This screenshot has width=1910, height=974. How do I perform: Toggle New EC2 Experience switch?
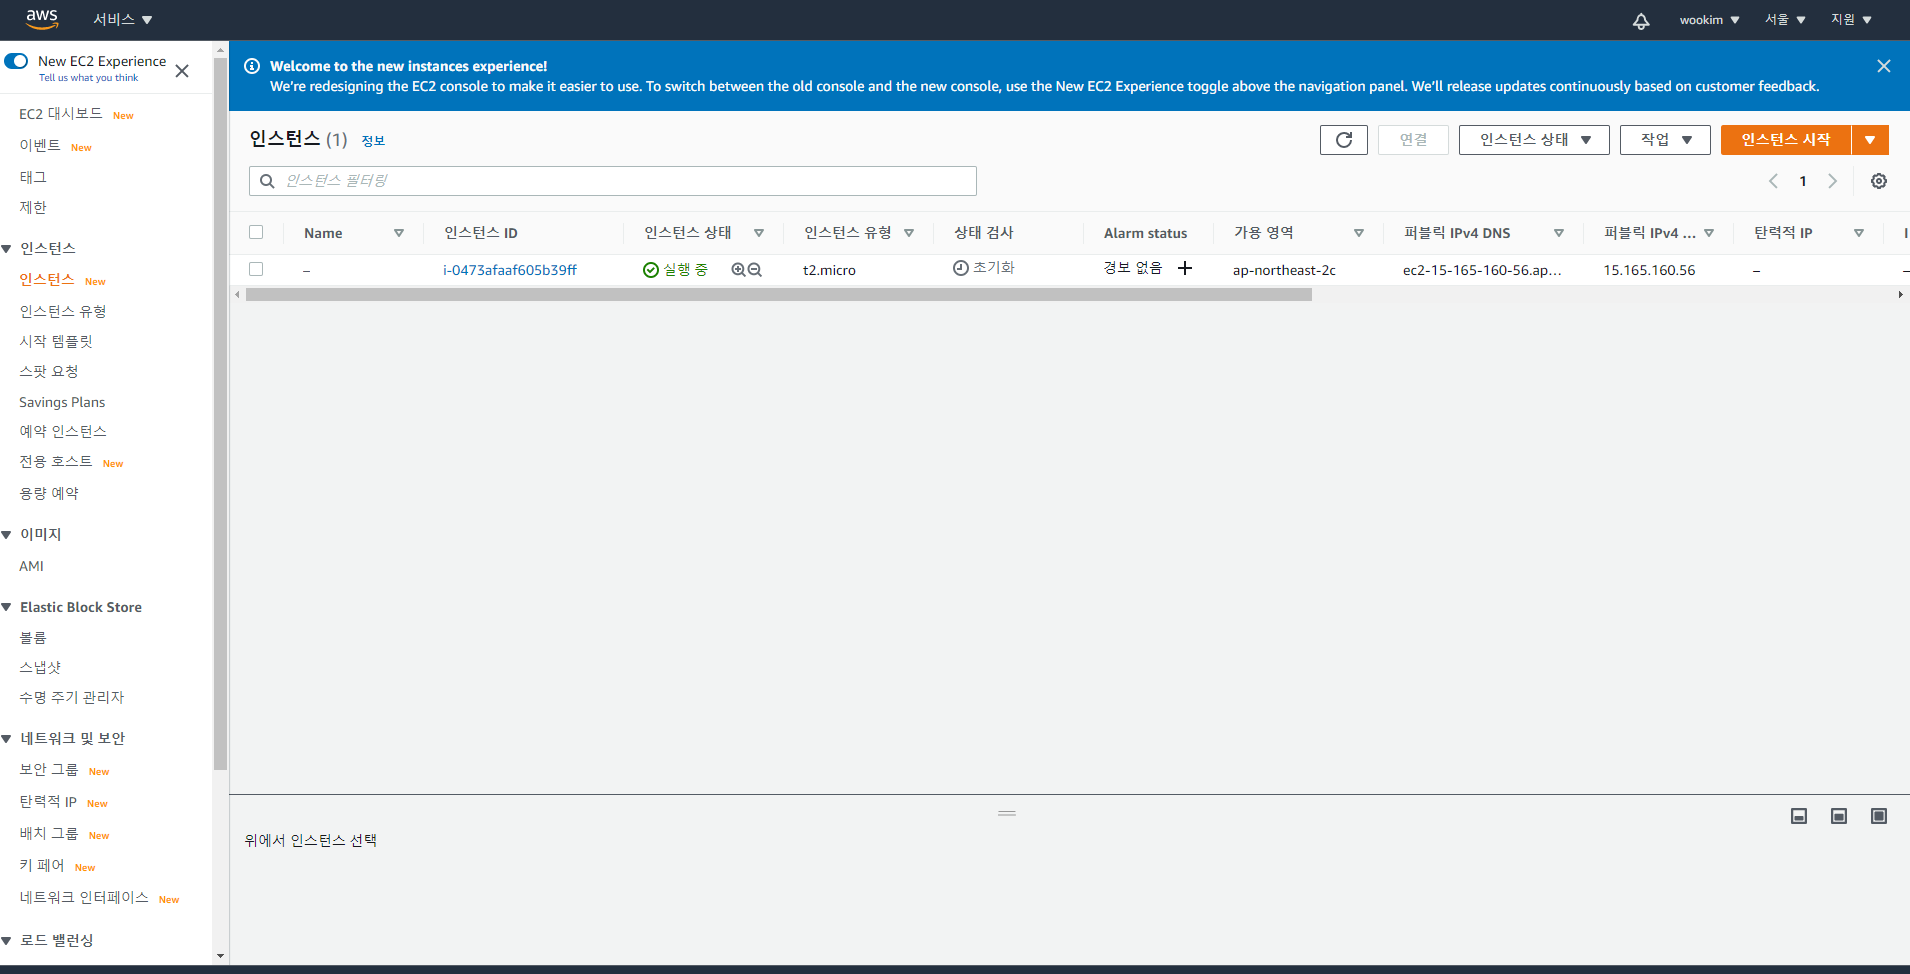pos(16,61)
